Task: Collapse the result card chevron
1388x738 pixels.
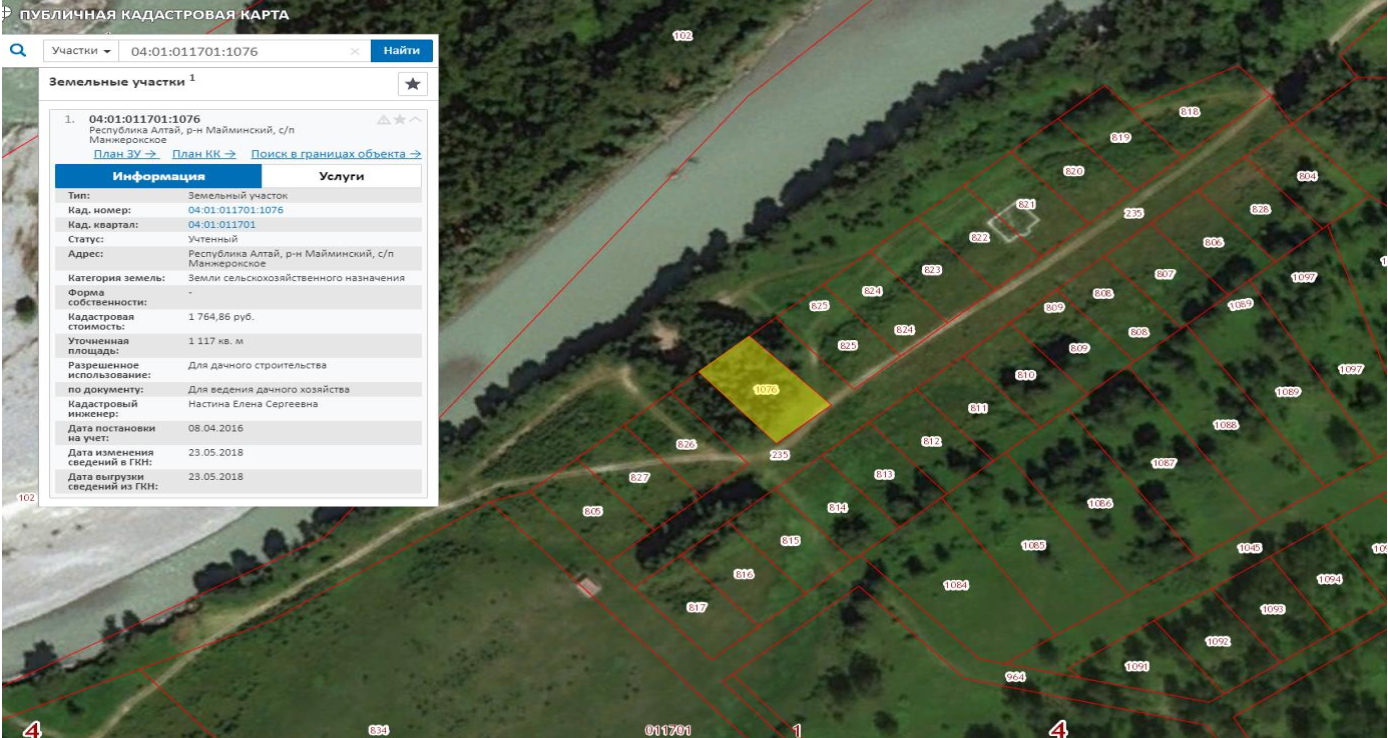Action: [415, 120]
